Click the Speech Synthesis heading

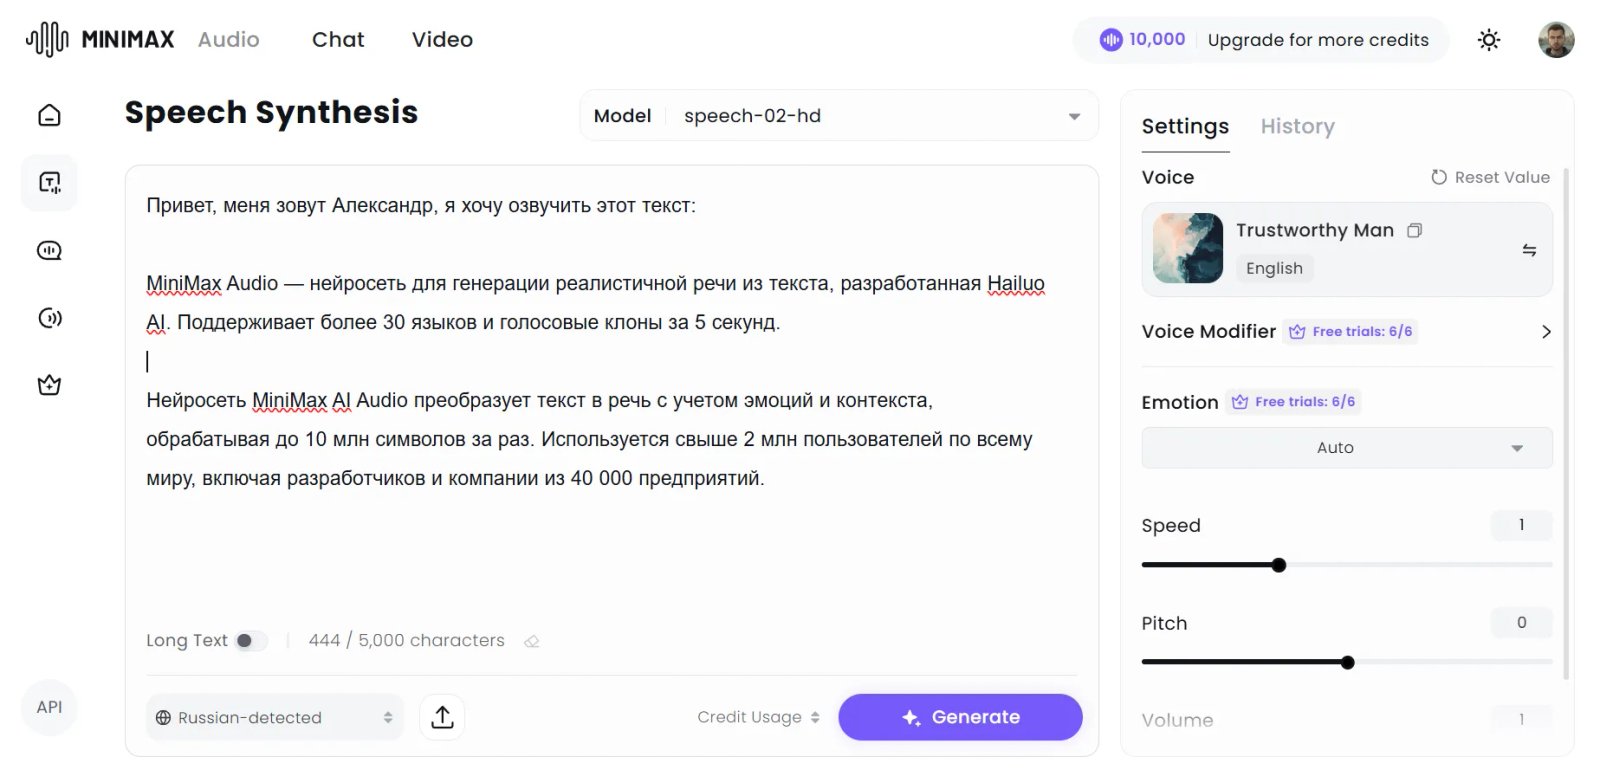click(x=271, y=112)
